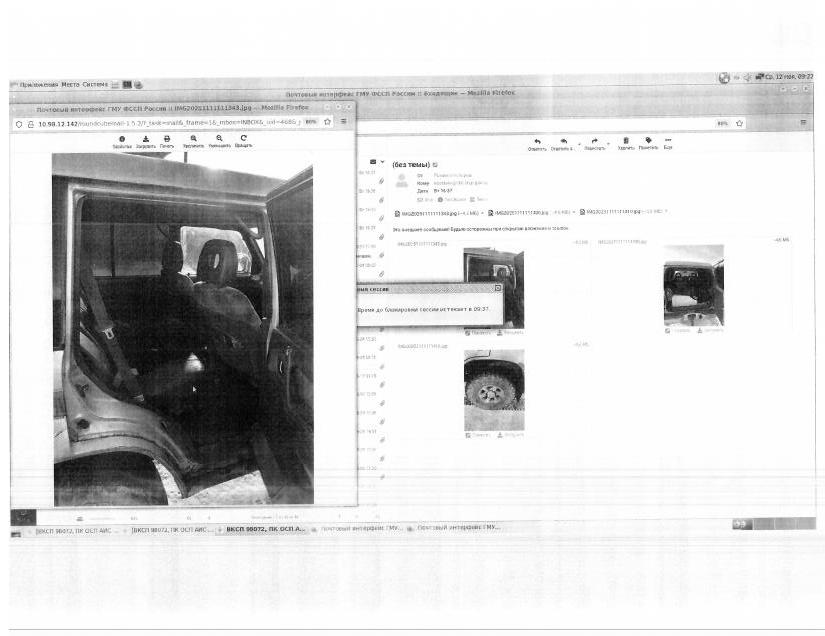Open the tire photo attachment thumbnail

[493, 389]
